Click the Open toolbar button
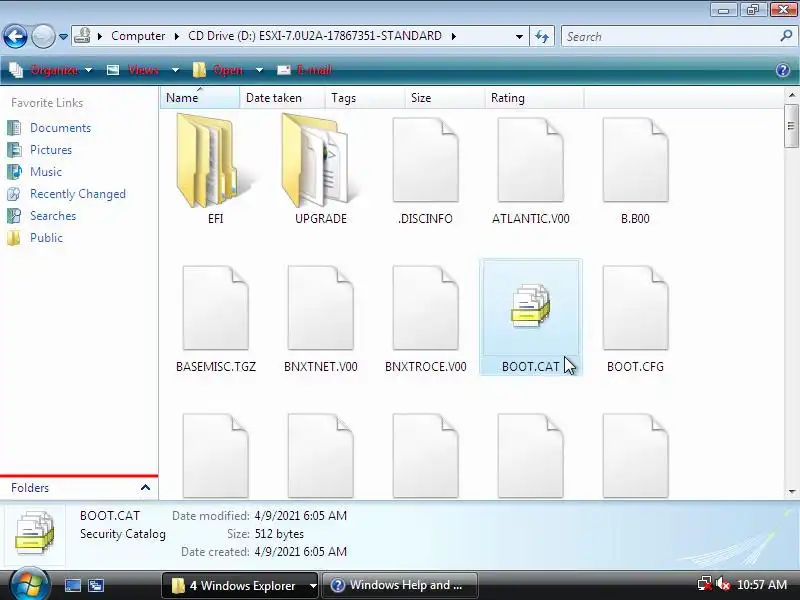The image size is (800, 600). tap(218, 70)
